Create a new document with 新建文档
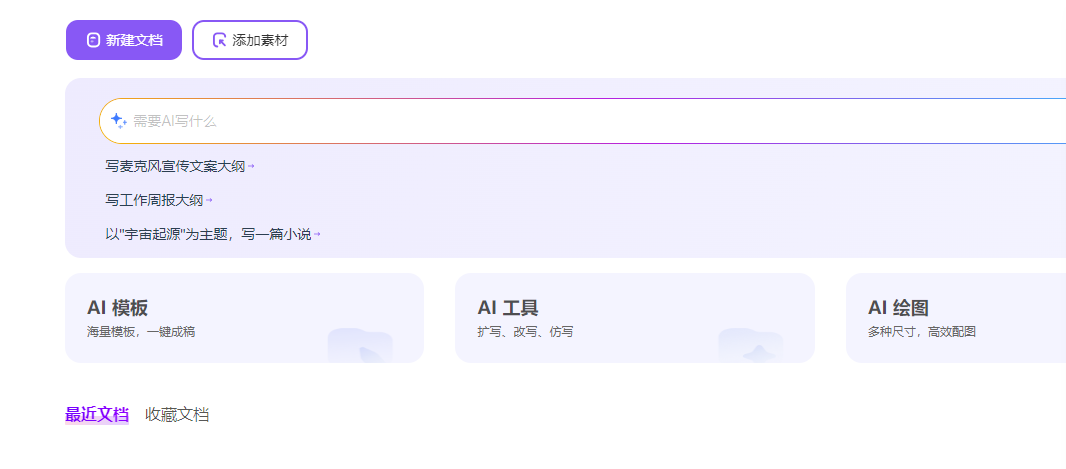This screenshot has height=469, width=1066. pos(124,40)
